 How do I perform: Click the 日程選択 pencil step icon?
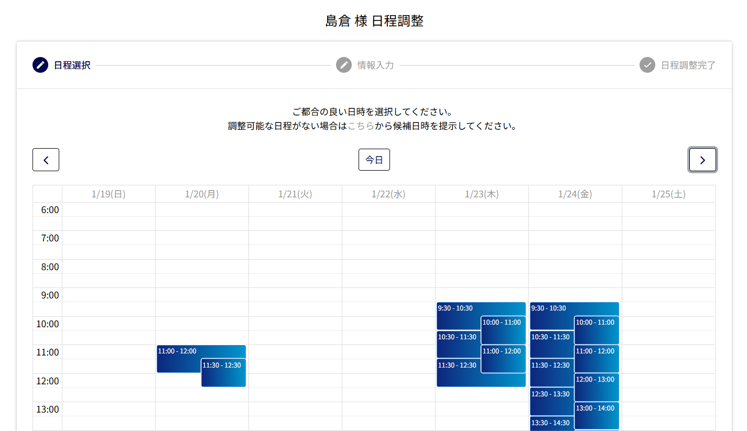pyautogui.click(x=40, y=65)
